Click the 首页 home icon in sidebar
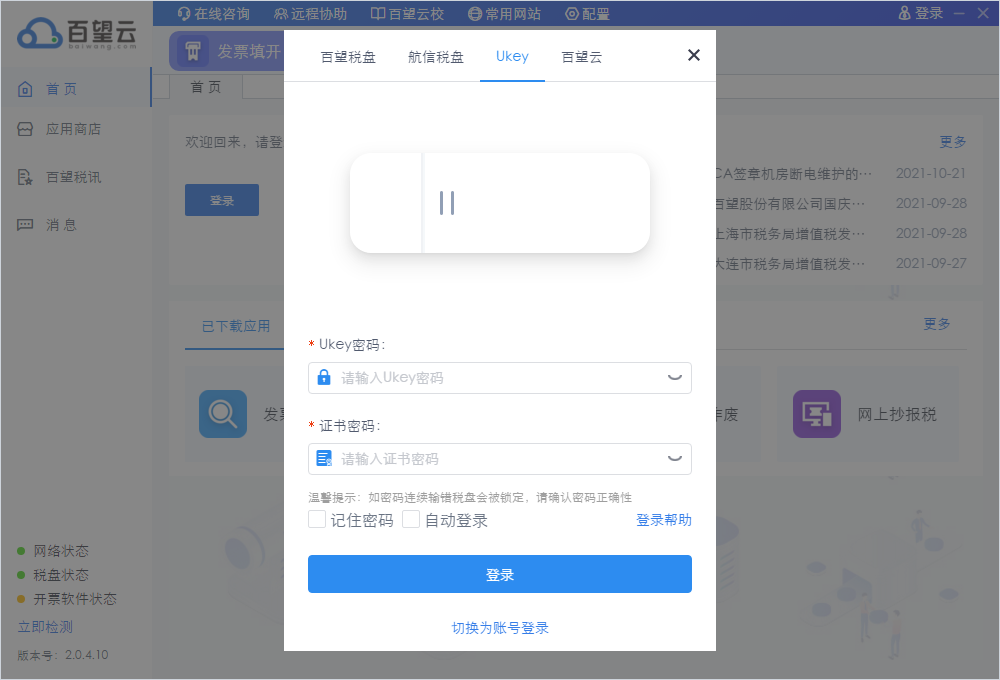The width and height of the screenshot is (1000, 680). [x=25, y=89]
